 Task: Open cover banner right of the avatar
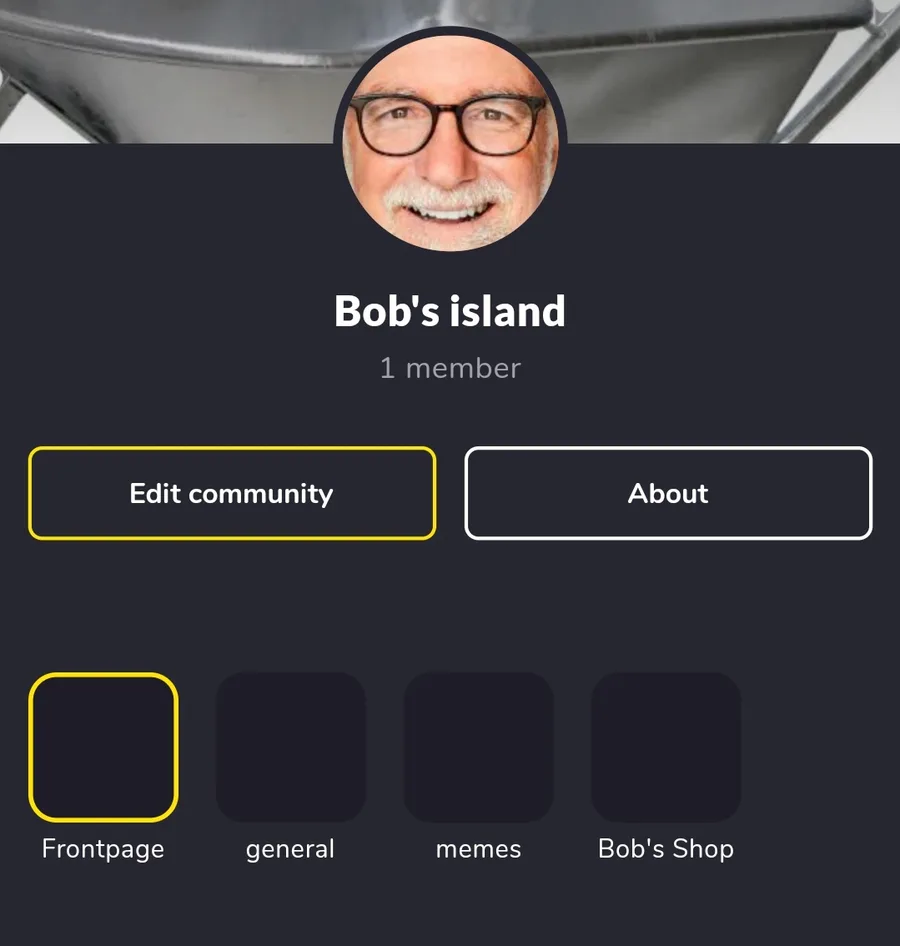pos(733,71)
